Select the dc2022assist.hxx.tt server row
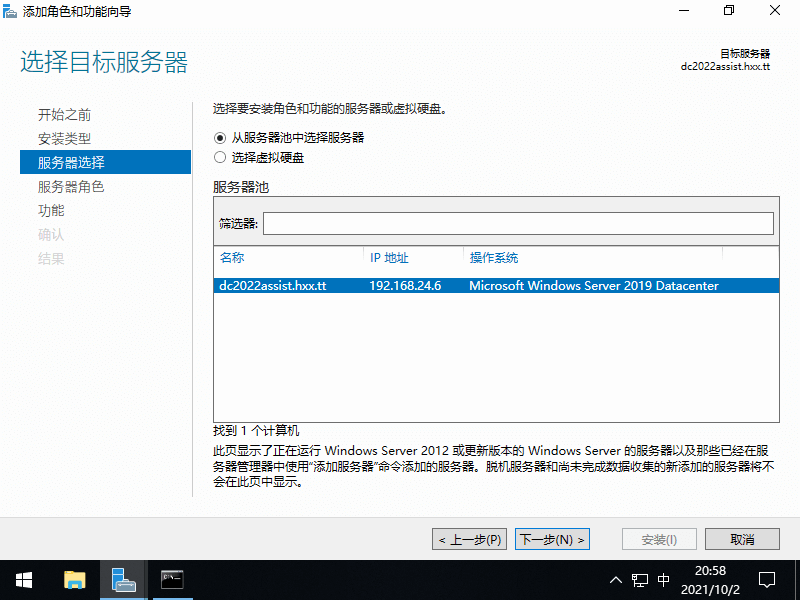800x600 pixels. click(496, 286)
